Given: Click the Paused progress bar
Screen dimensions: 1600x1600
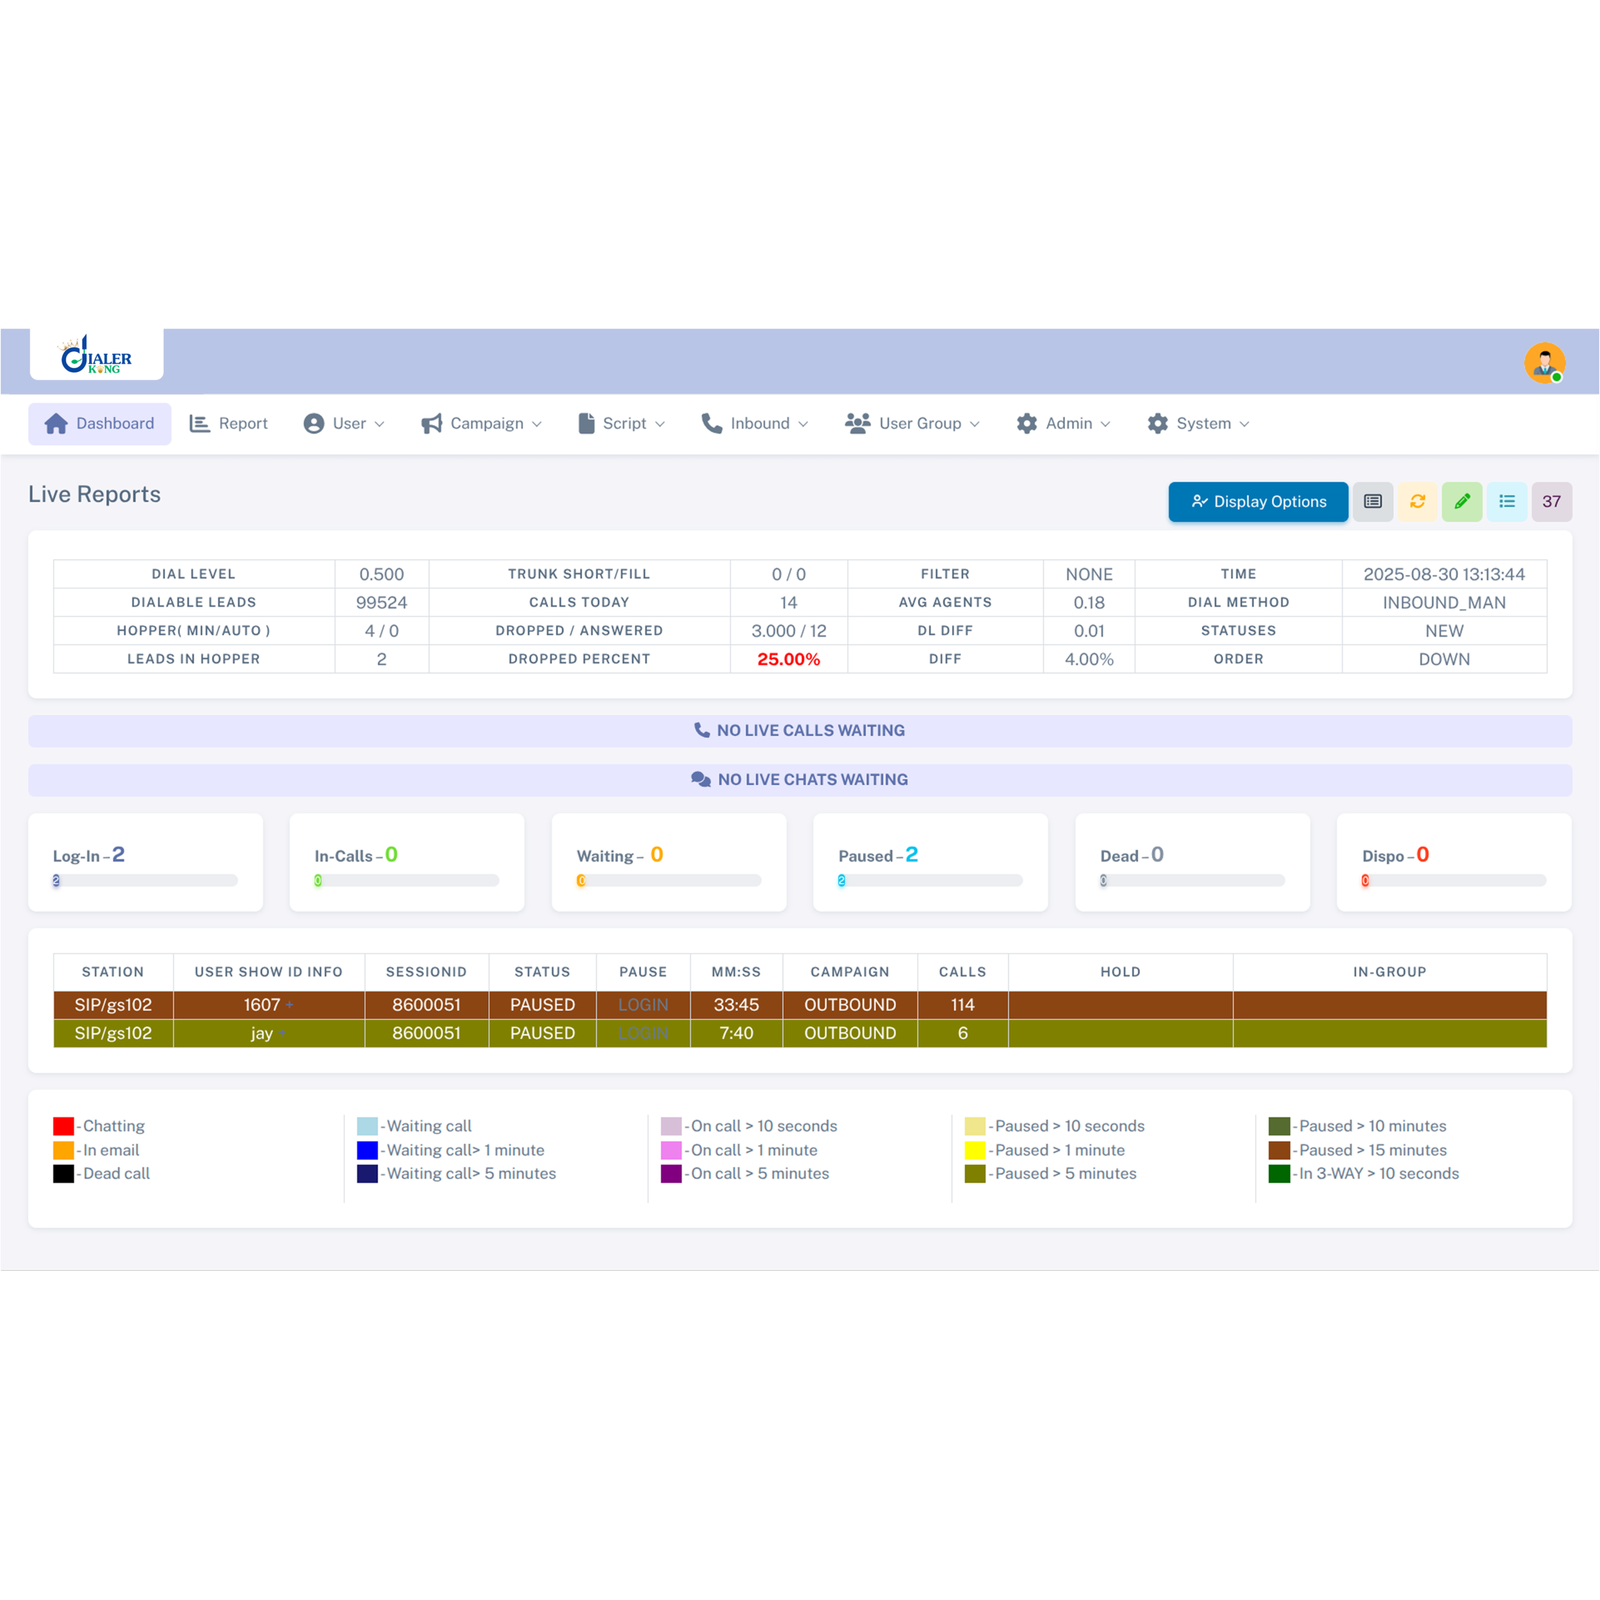Looking at the screenshot, I should click(930, 881).
